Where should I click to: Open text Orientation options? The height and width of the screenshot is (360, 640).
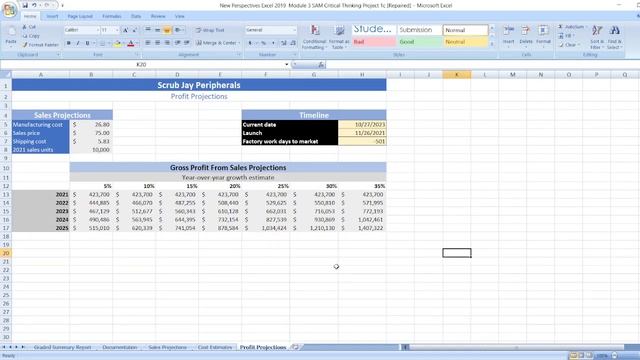click(178, 30)
